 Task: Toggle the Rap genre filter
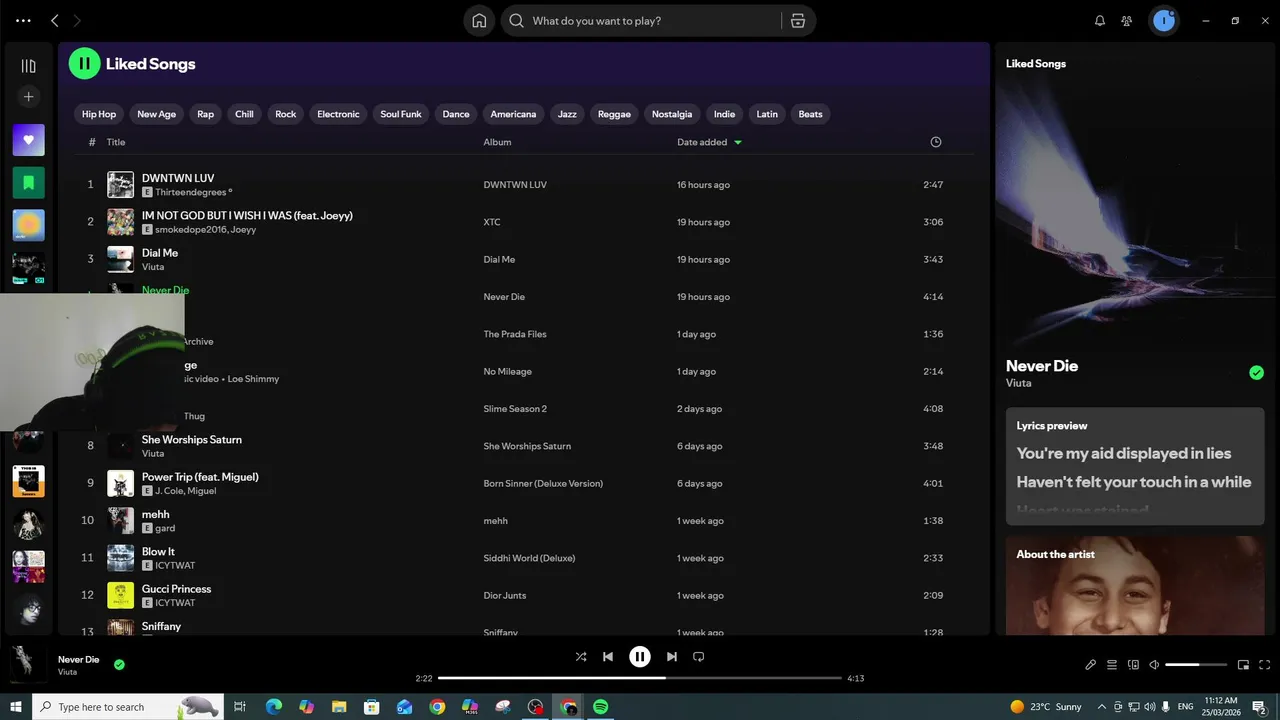[205, 114]
